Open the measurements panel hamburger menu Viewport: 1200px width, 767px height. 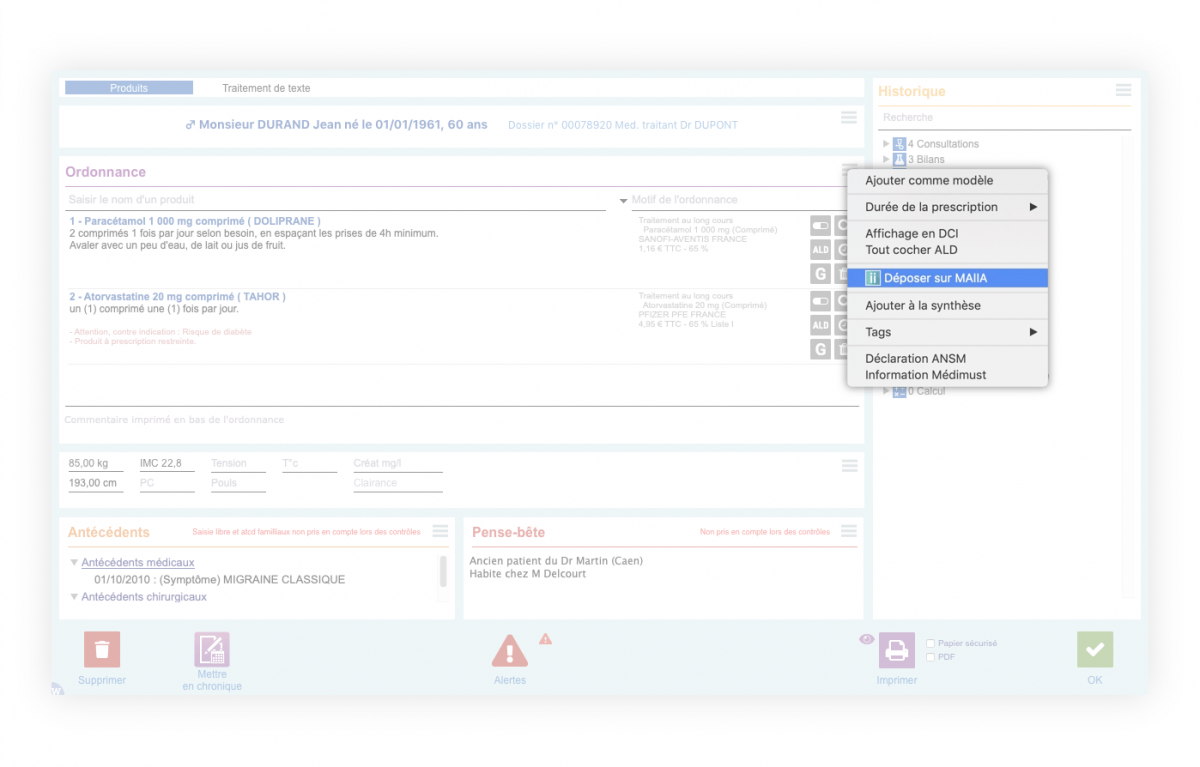(x=849, y=466)
